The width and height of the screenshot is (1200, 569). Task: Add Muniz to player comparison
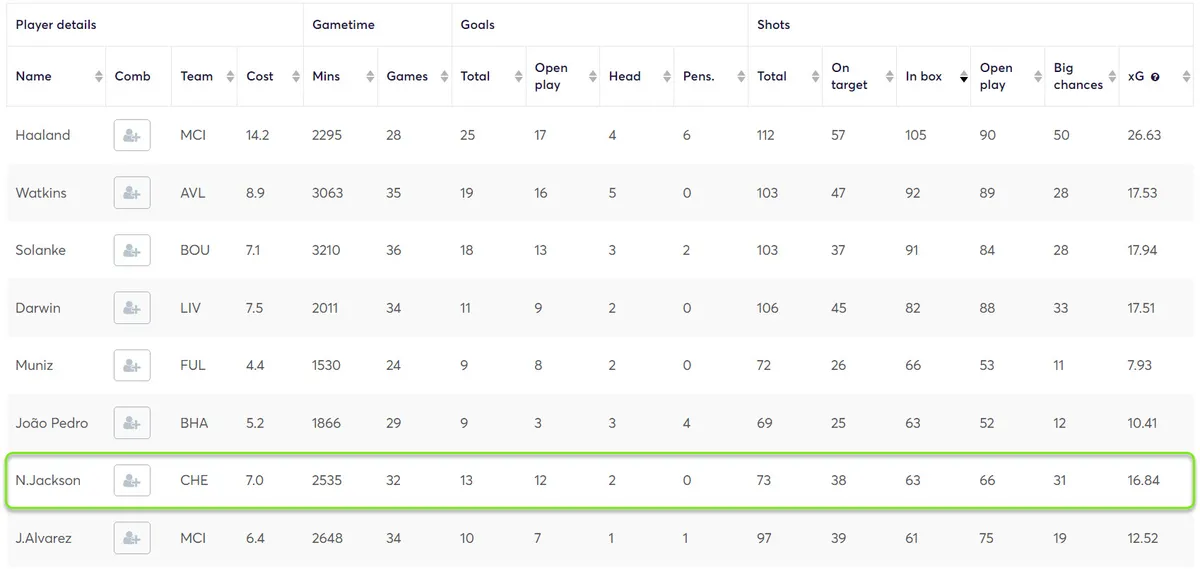(132, 366)
